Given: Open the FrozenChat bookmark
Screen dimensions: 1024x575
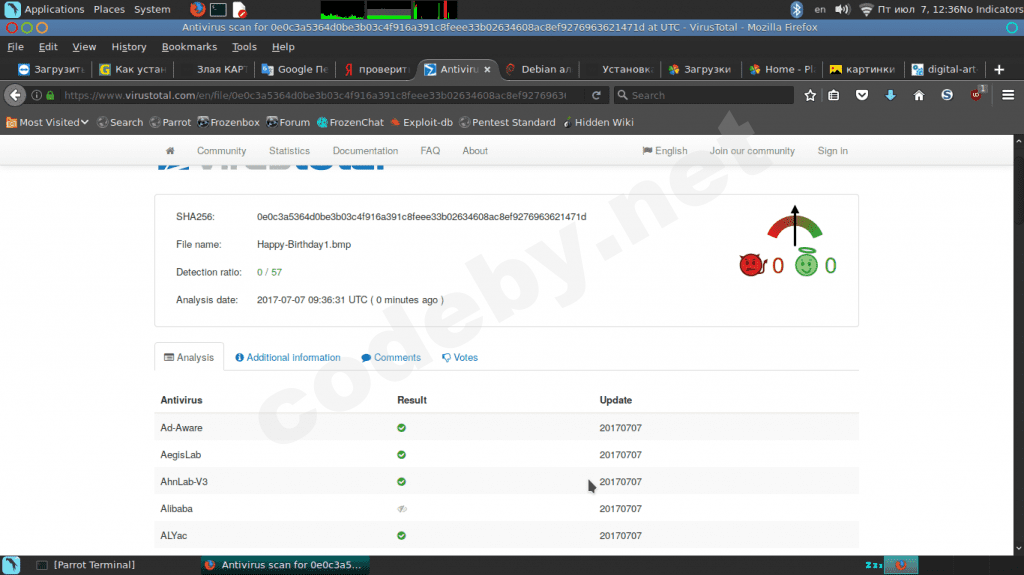Looking at the screenshot, I should coord(350,122).
